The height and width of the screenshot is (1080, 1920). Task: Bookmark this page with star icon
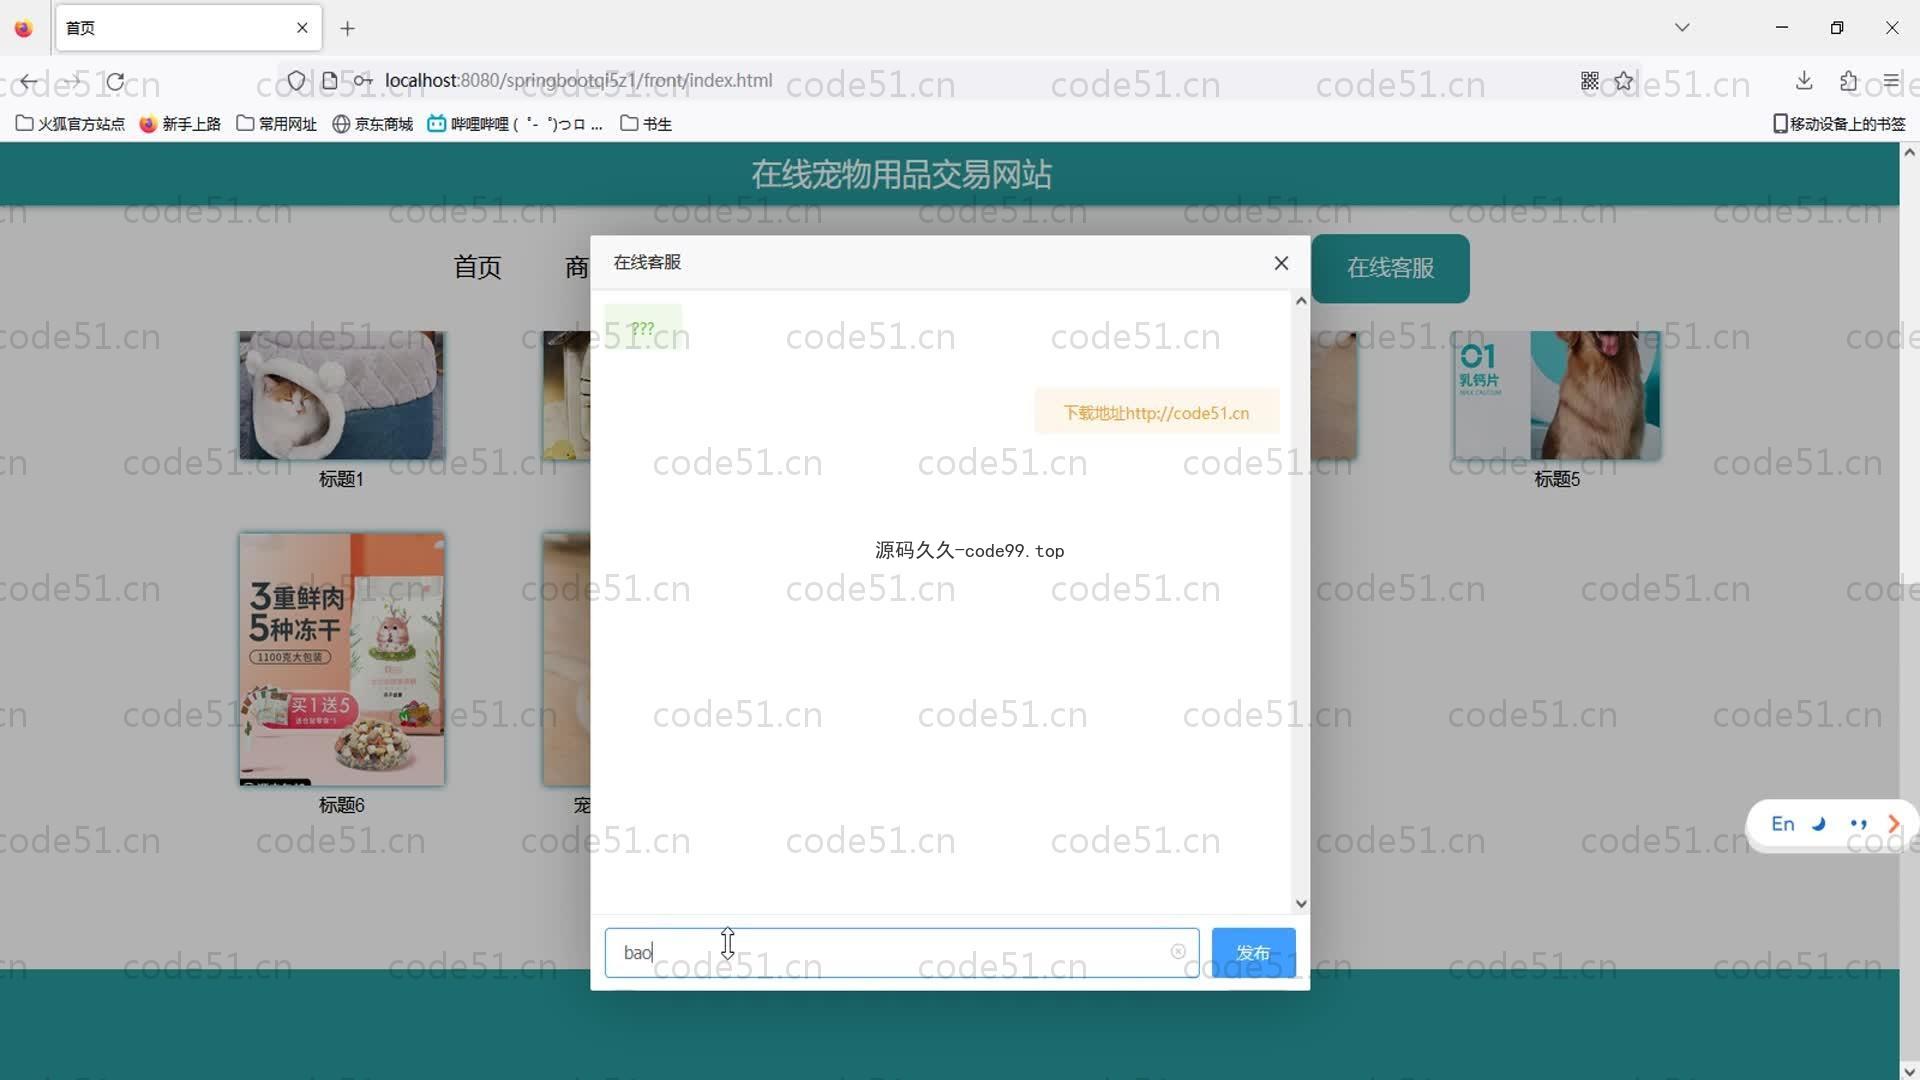1624,80
